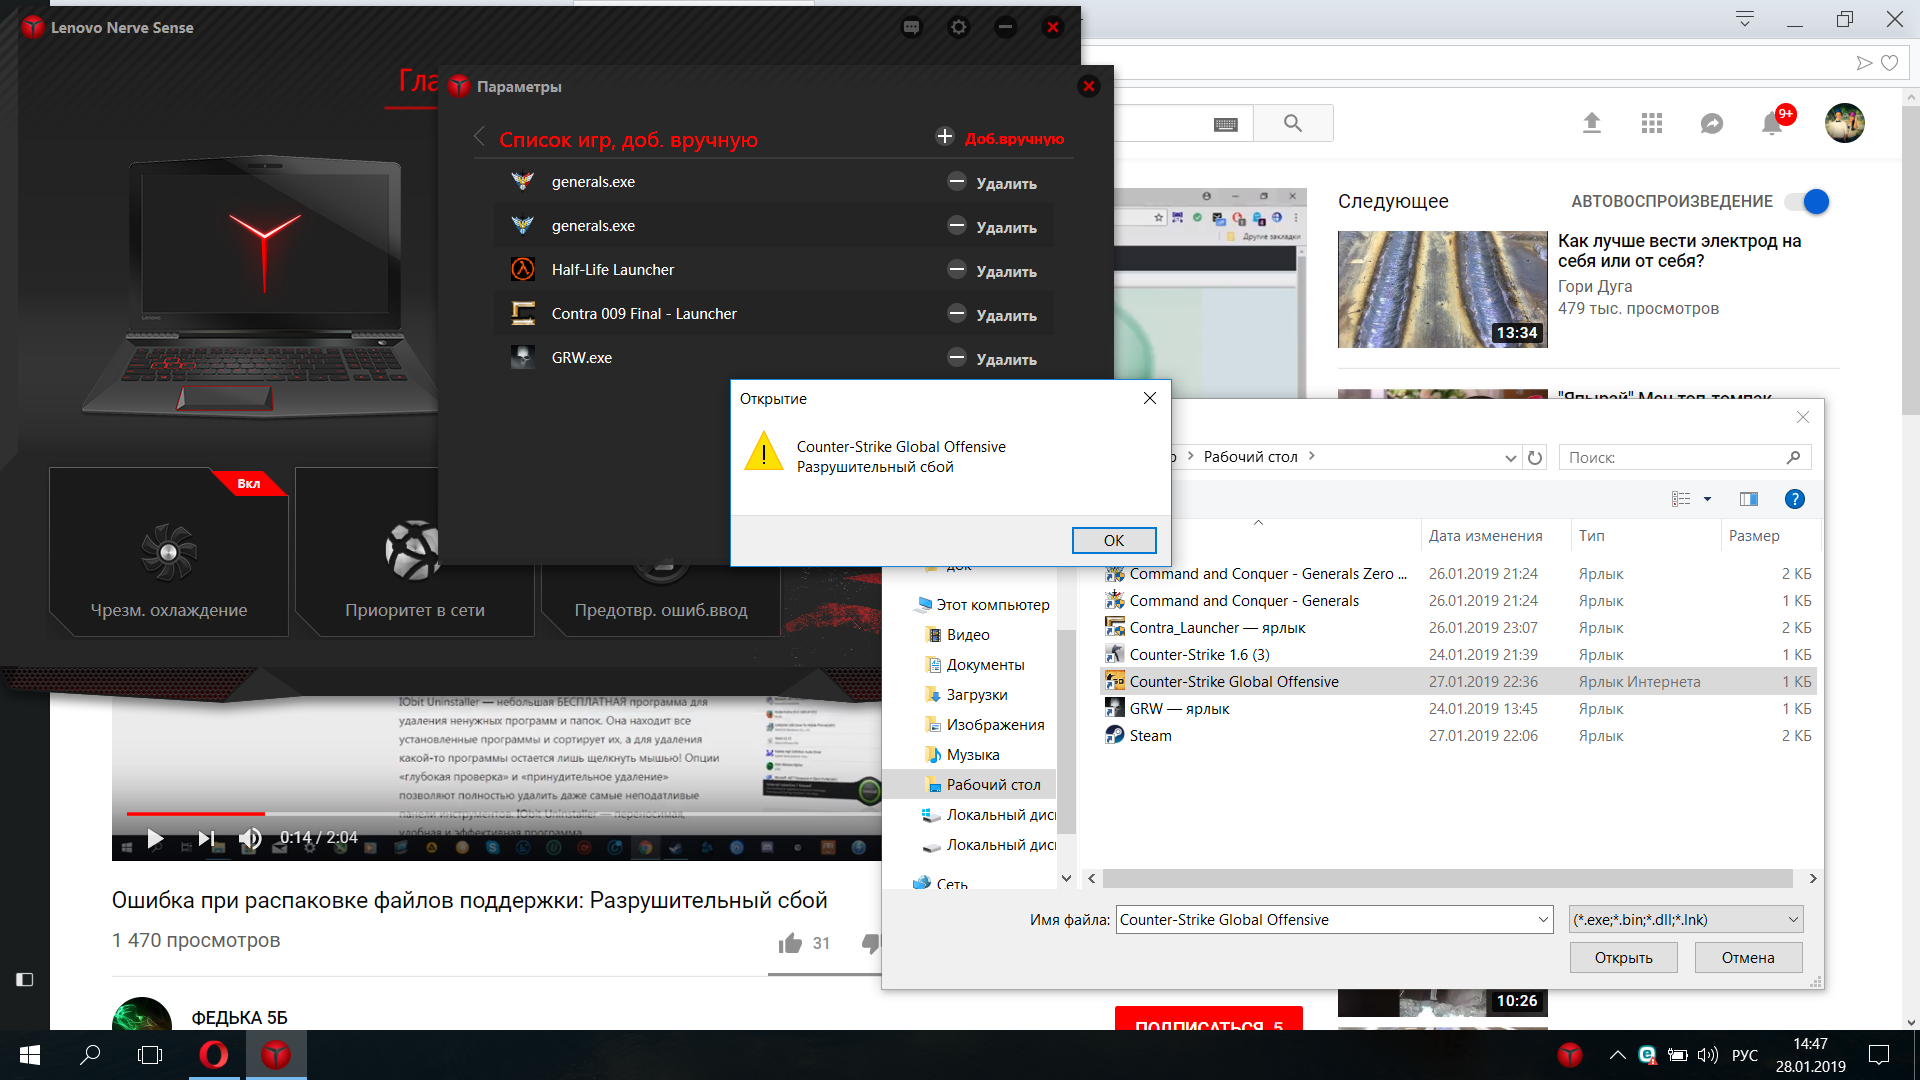
Task: Open view options dropdown arrow
Action: click(x=1707, y=499)
